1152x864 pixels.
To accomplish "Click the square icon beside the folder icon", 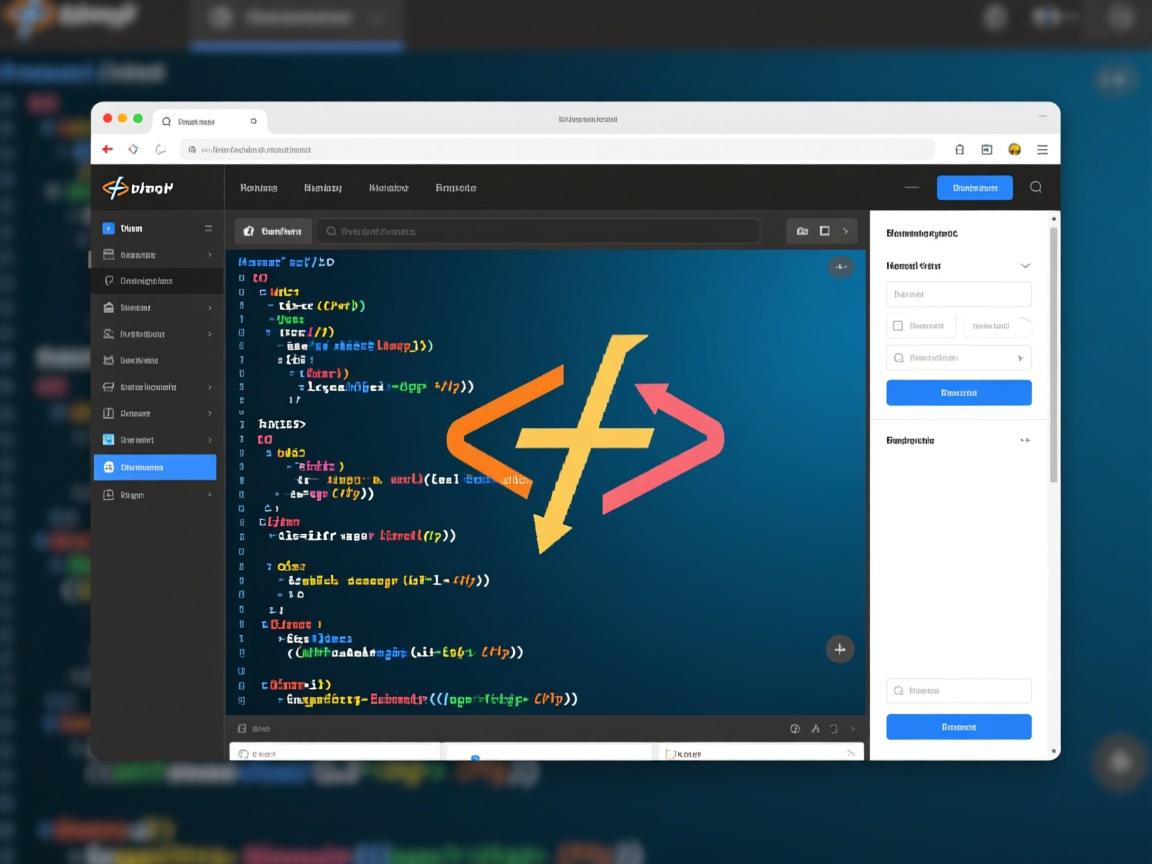I will [825, 231].
